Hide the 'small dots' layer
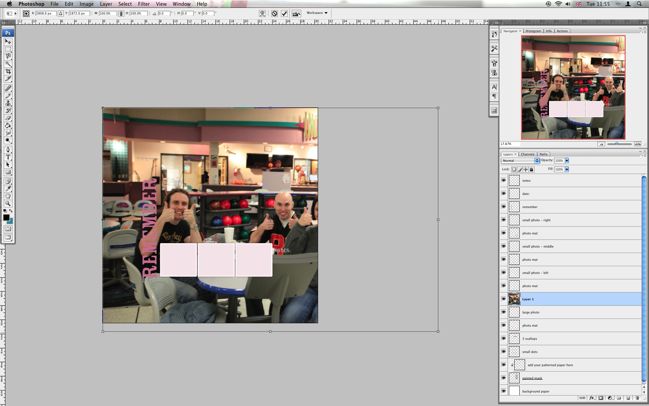649x406 pixels. [504, 352]
